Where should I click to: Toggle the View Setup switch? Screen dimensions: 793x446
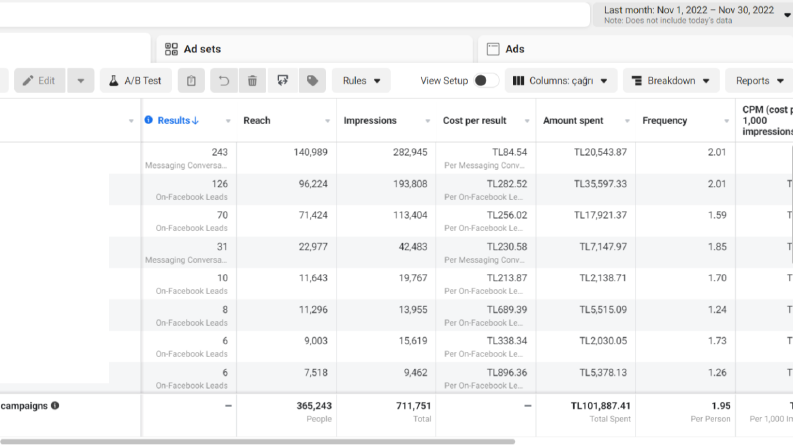[486, 80]
